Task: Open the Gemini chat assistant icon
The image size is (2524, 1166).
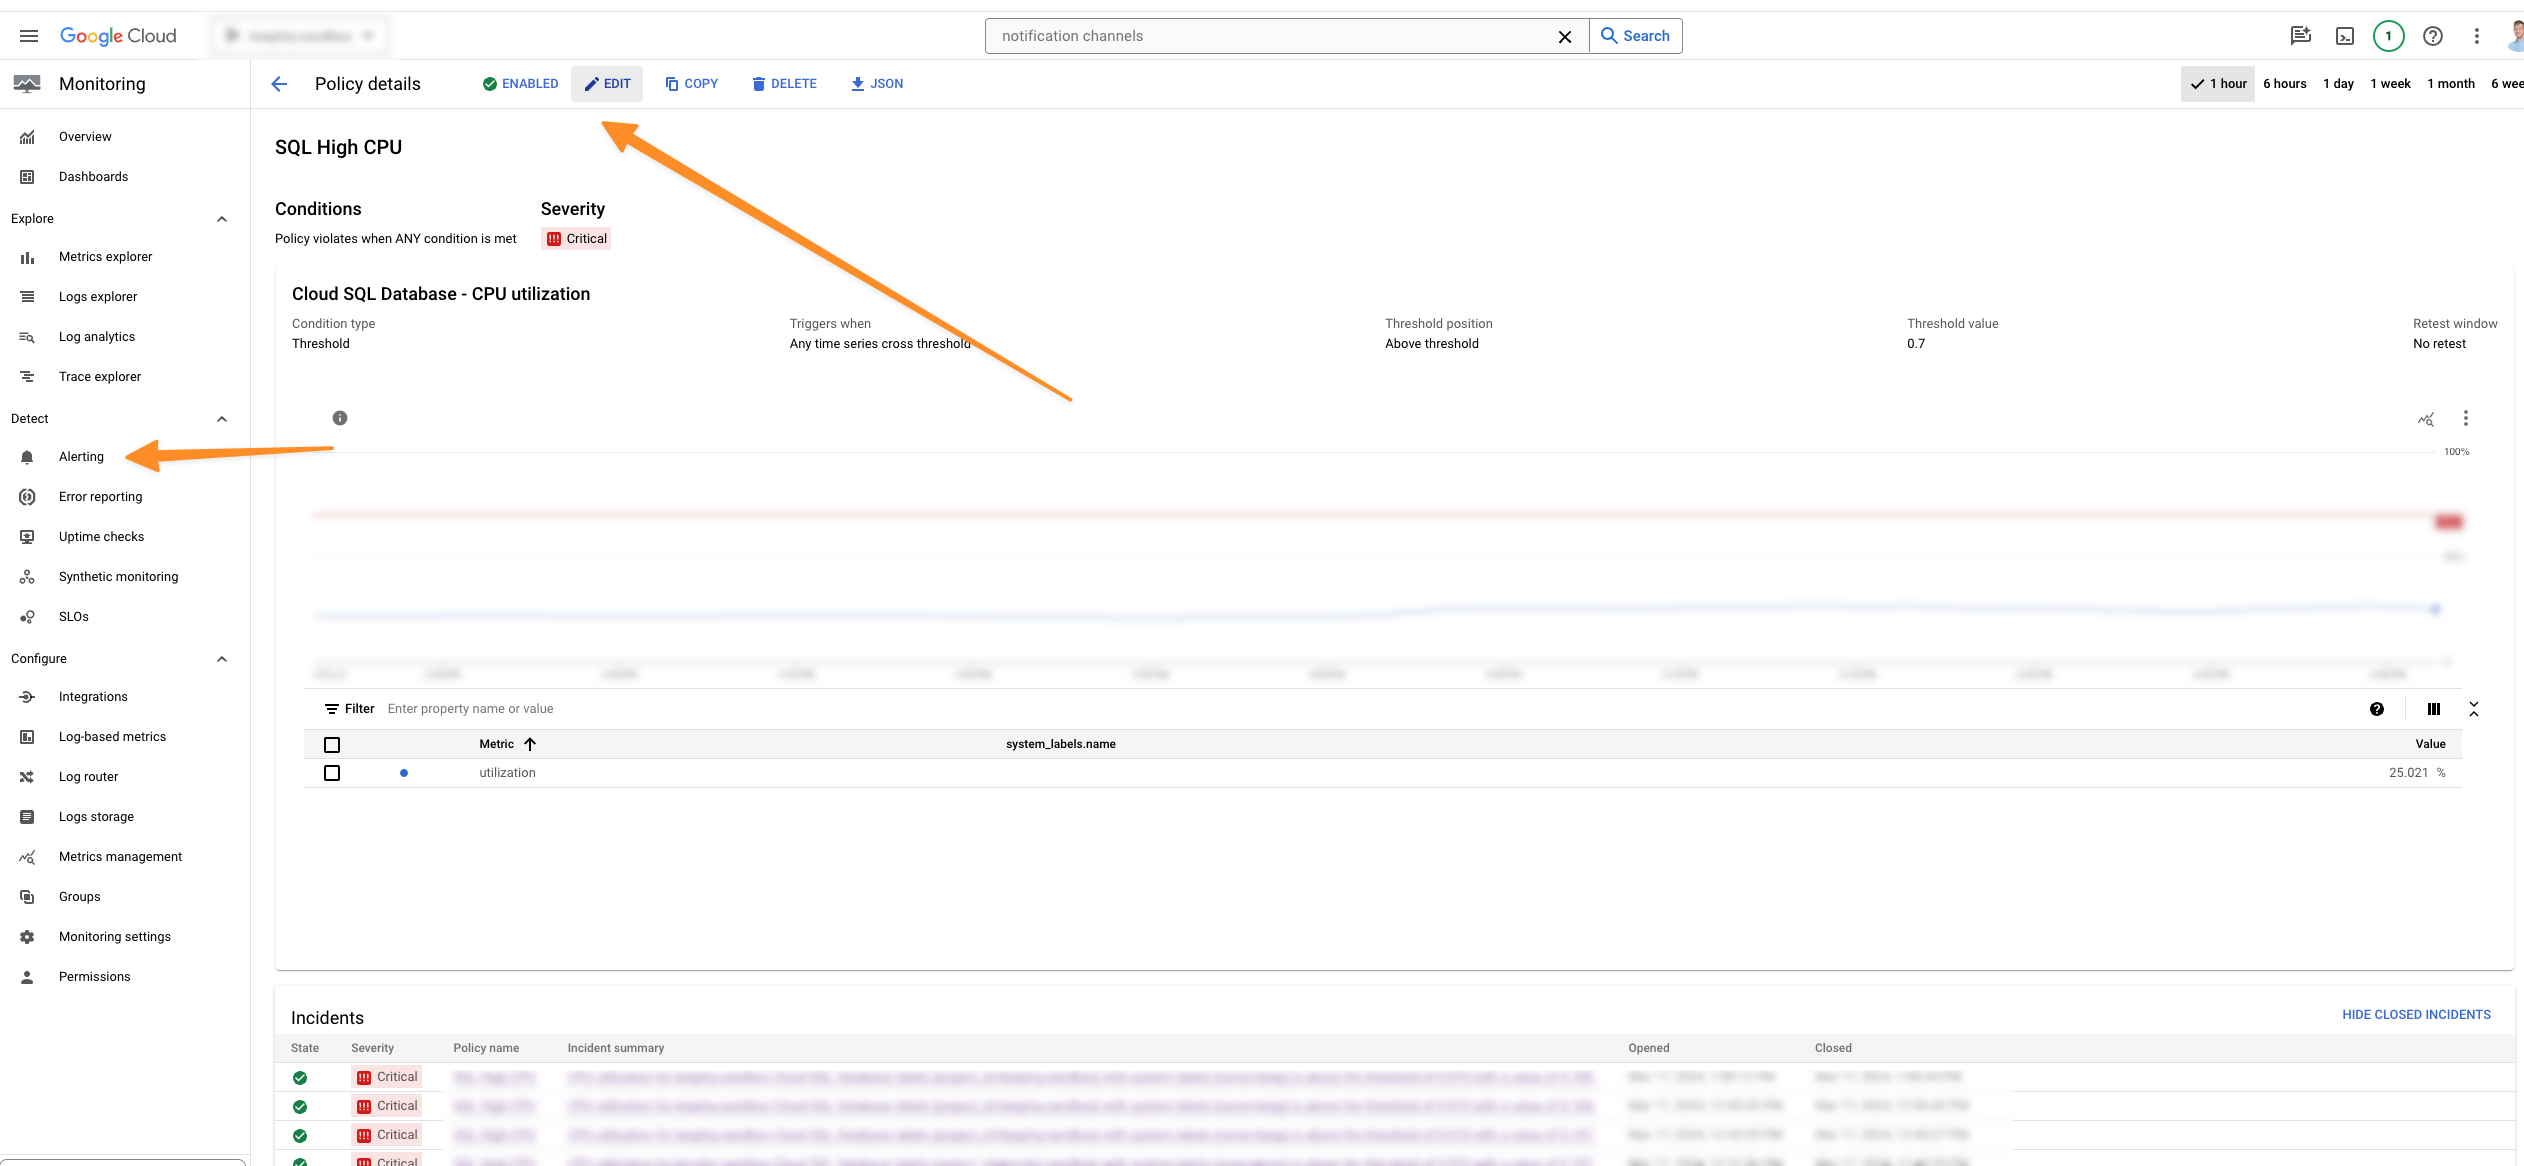Action: coord(2300,36)
